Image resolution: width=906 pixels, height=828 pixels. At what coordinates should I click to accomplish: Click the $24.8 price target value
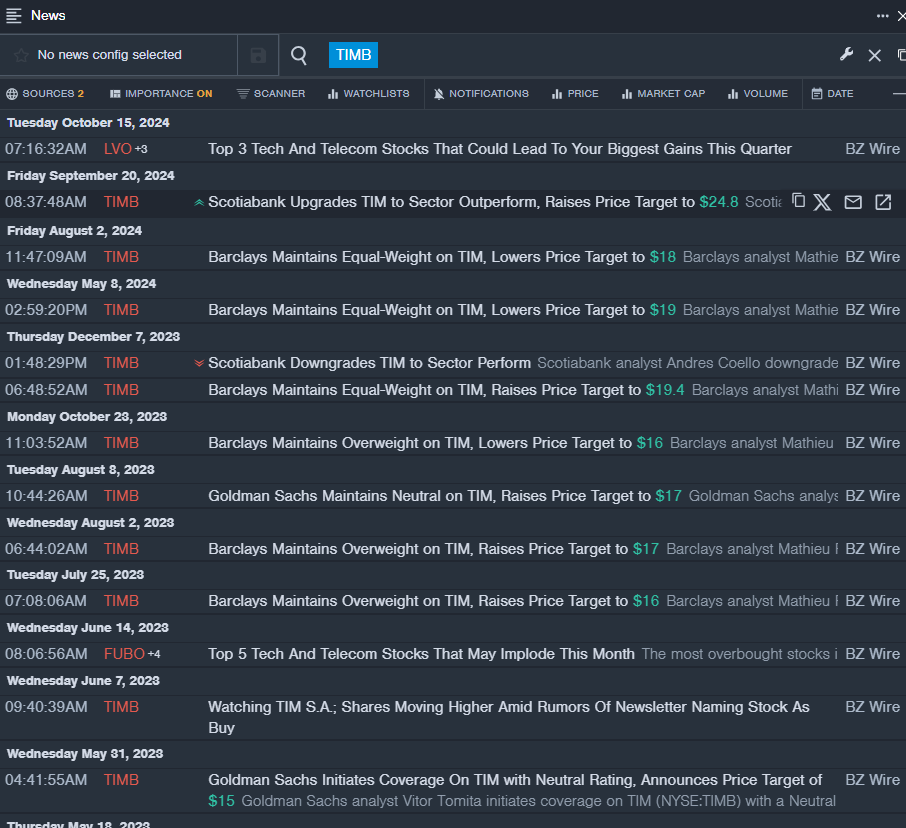(x=719, y=202)
